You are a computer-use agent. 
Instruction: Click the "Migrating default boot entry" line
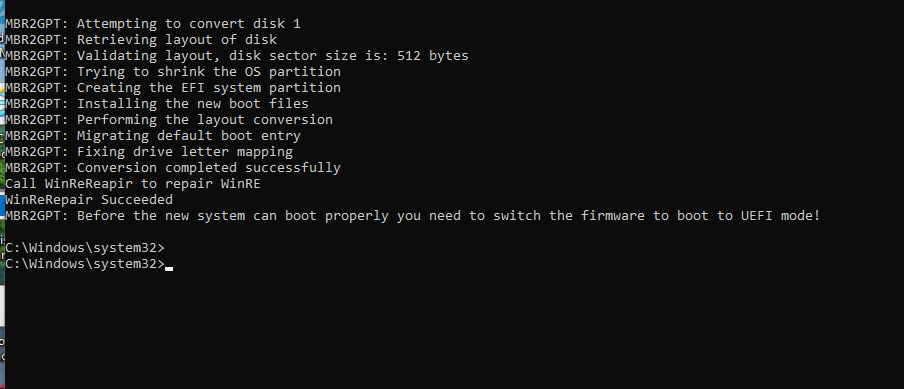point(153,136)
